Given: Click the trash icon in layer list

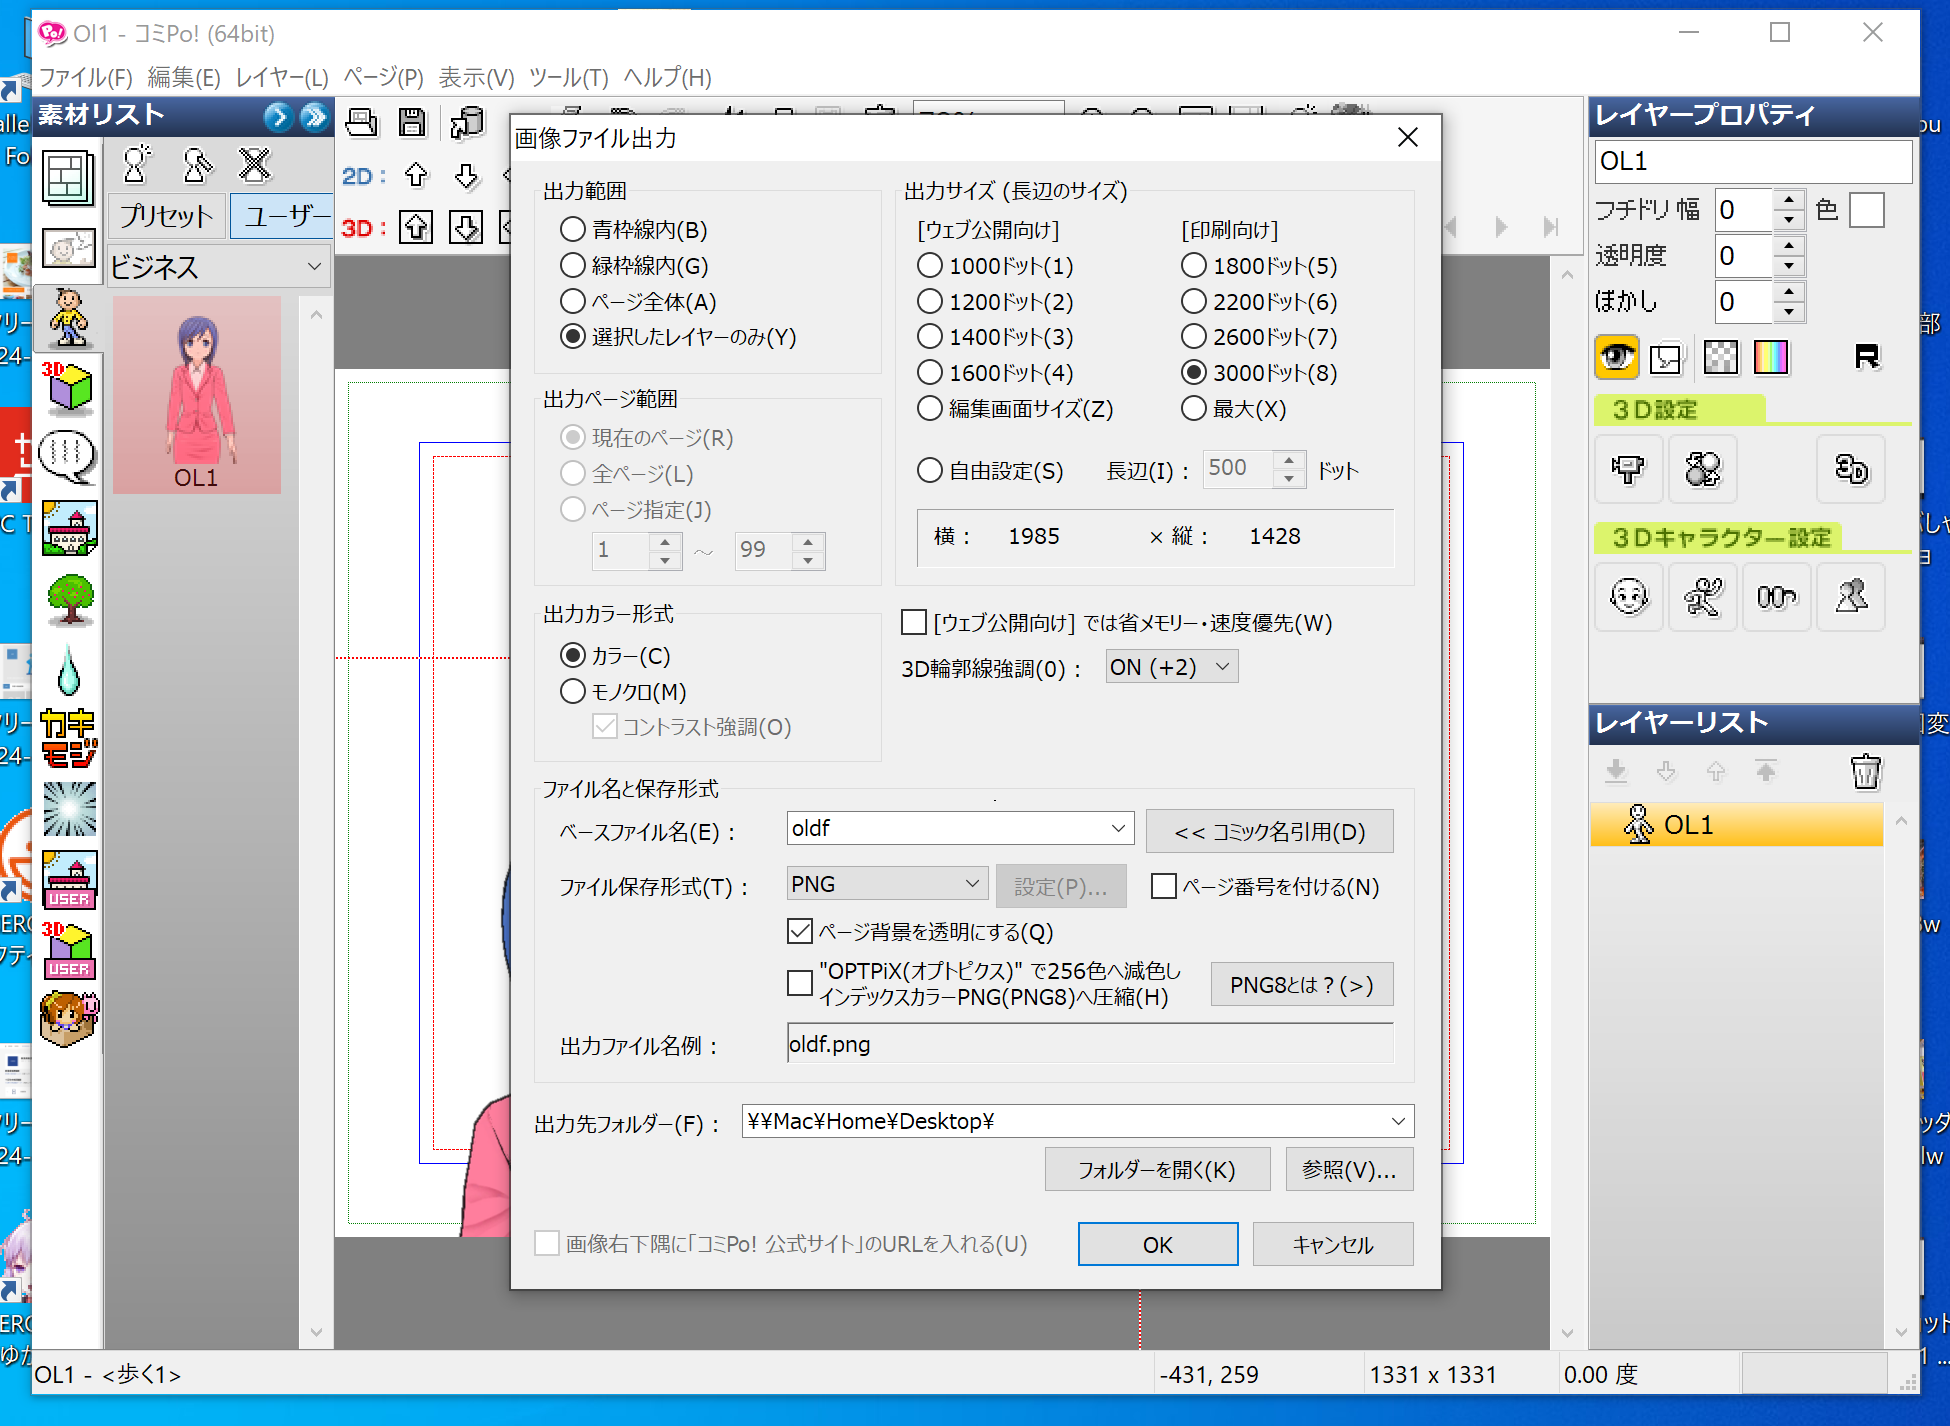Looking at the screenshot, I should [1865, 772].
